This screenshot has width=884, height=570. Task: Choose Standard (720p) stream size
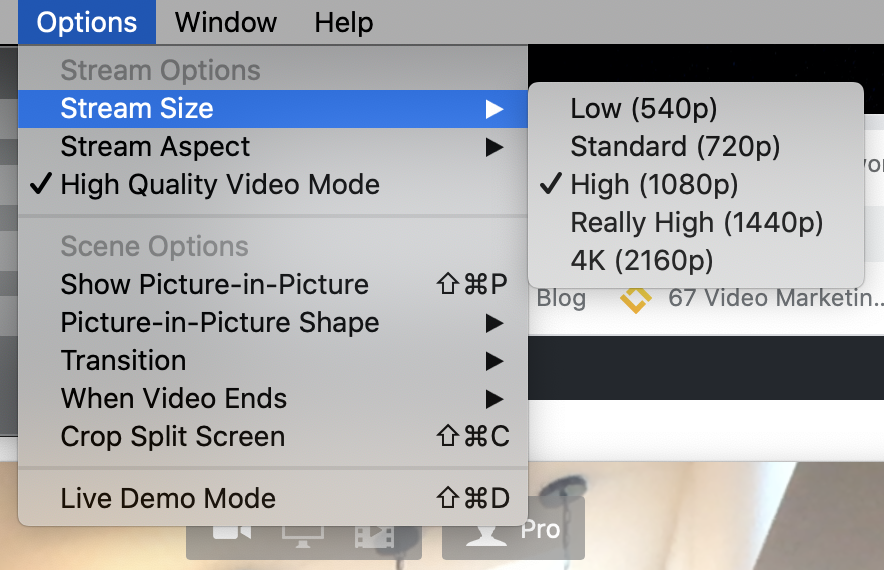click(x=696, y=147)
